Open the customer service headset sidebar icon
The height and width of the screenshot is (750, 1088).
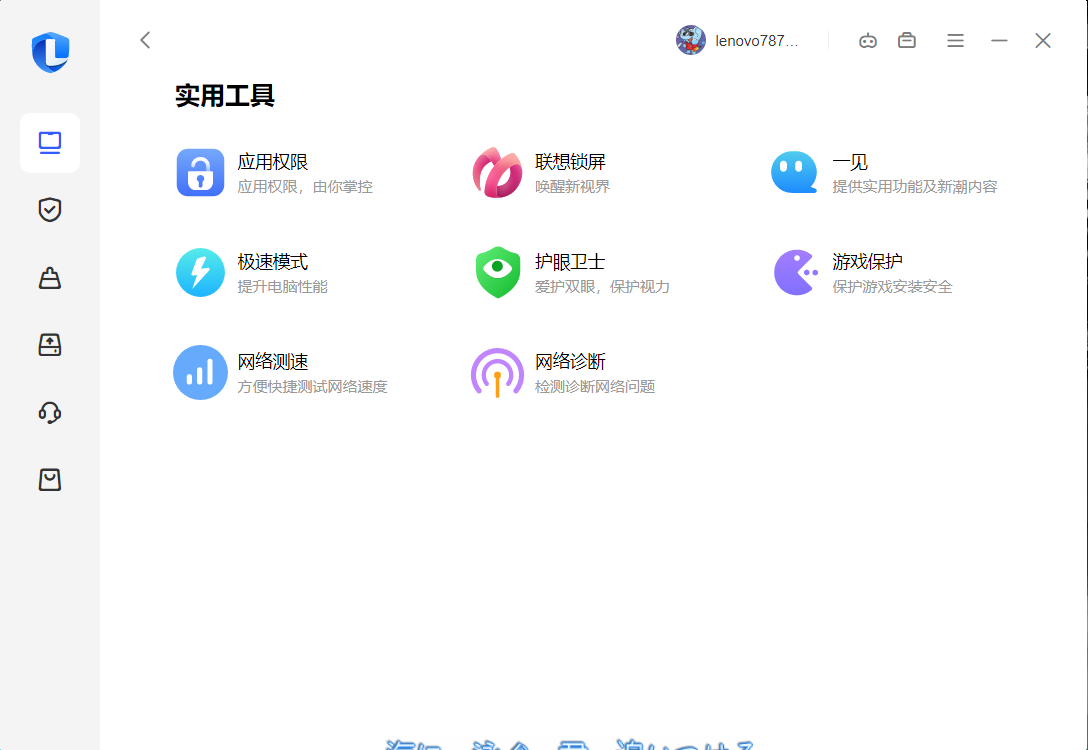tap(50, 412)
